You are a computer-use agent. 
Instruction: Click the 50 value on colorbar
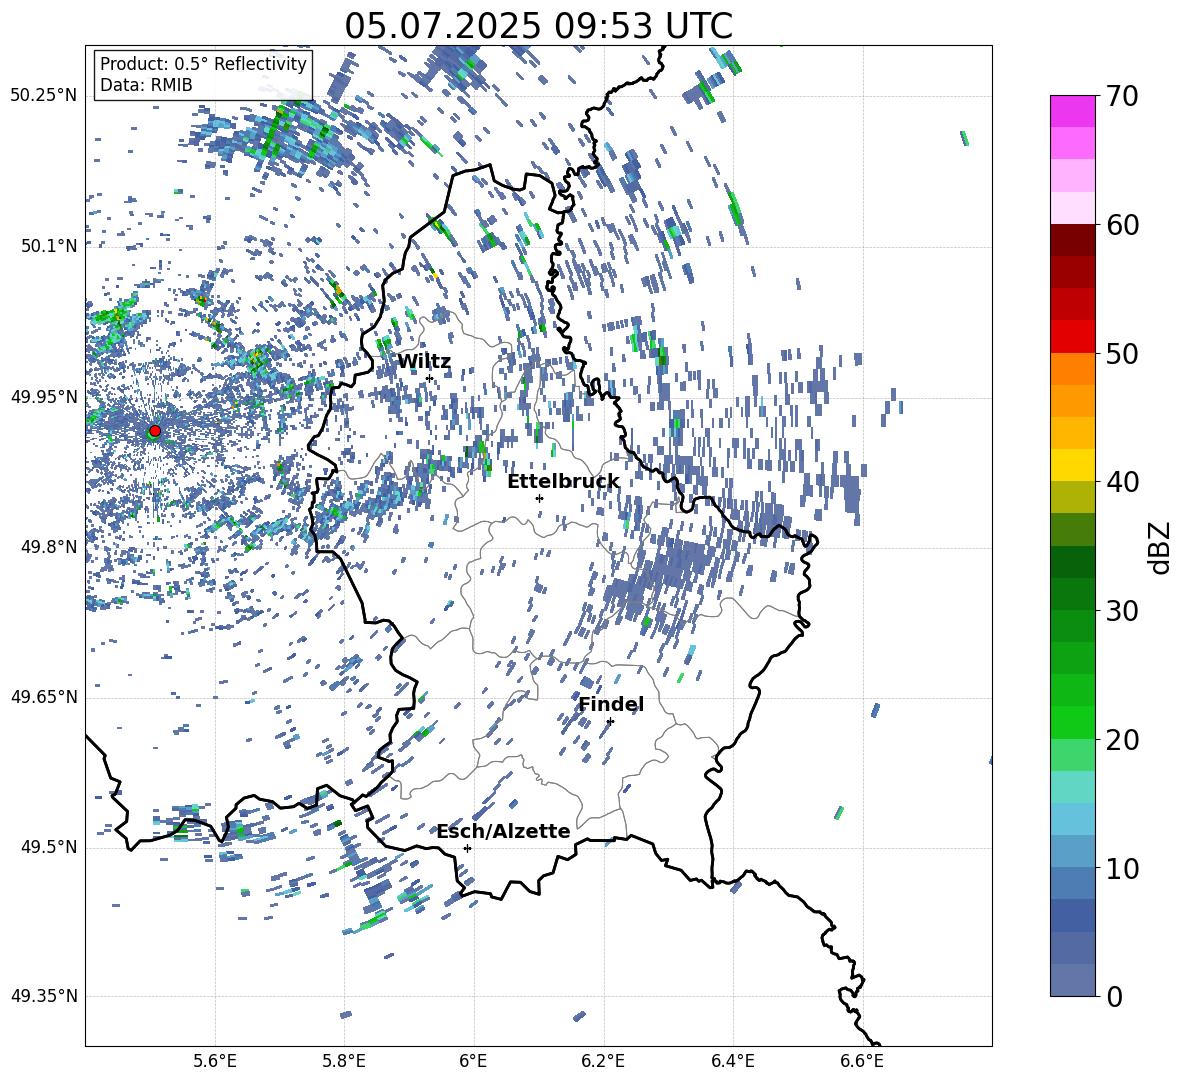click(1122, 354)
